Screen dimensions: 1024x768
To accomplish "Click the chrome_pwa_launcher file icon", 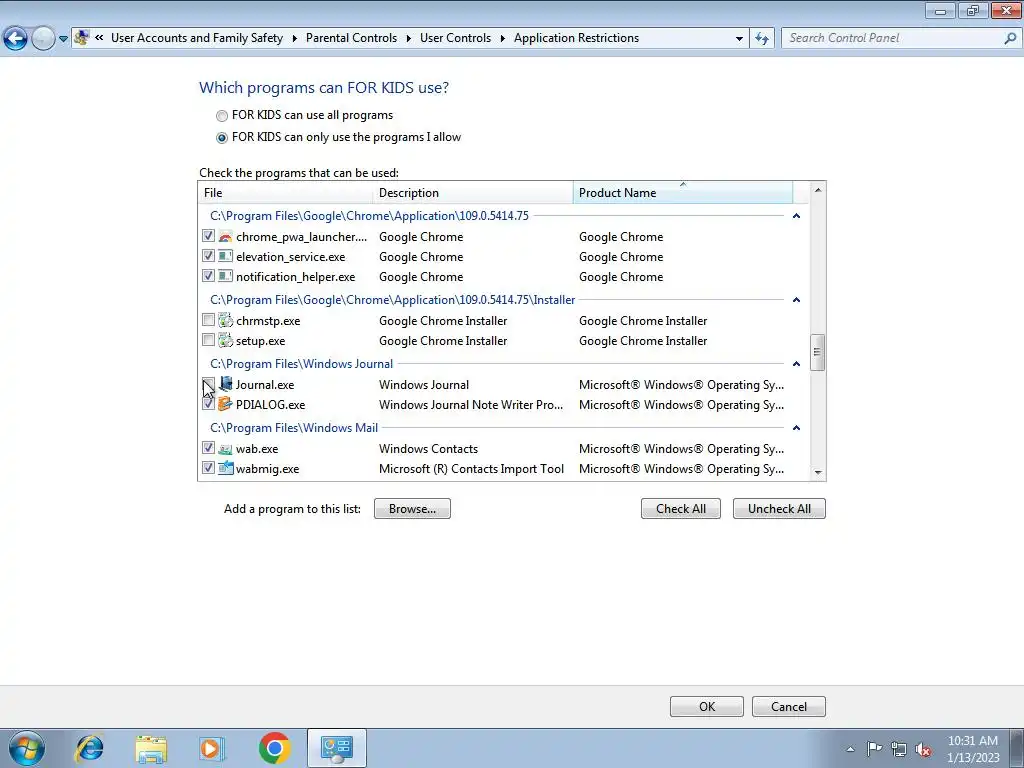I will pyautogui.click(x=225, y=236).
